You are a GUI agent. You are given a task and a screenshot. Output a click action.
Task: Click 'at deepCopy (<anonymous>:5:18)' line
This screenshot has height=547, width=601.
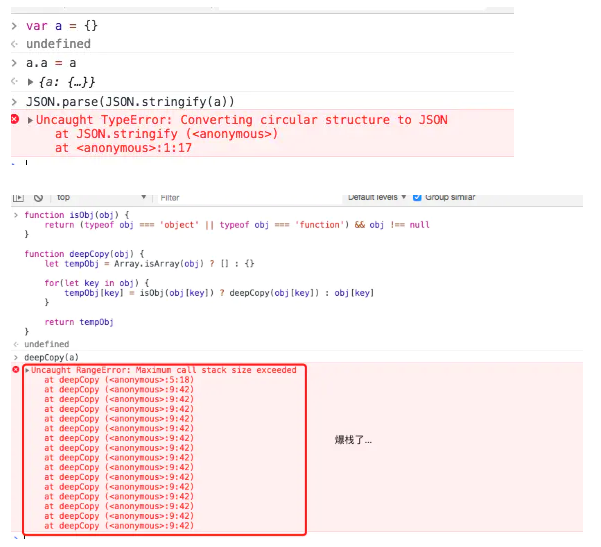point(119,380)
